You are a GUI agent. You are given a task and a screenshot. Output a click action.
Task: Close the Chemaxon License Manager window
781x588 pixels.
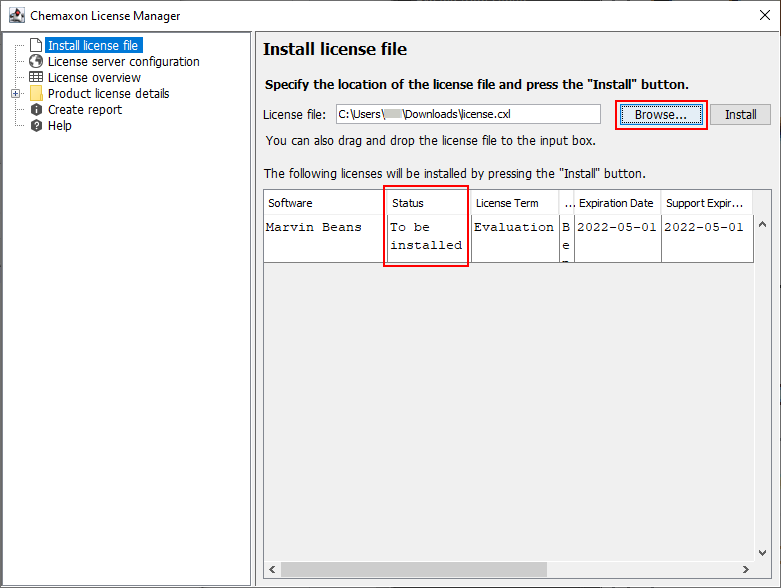click(x=765, y=15)
